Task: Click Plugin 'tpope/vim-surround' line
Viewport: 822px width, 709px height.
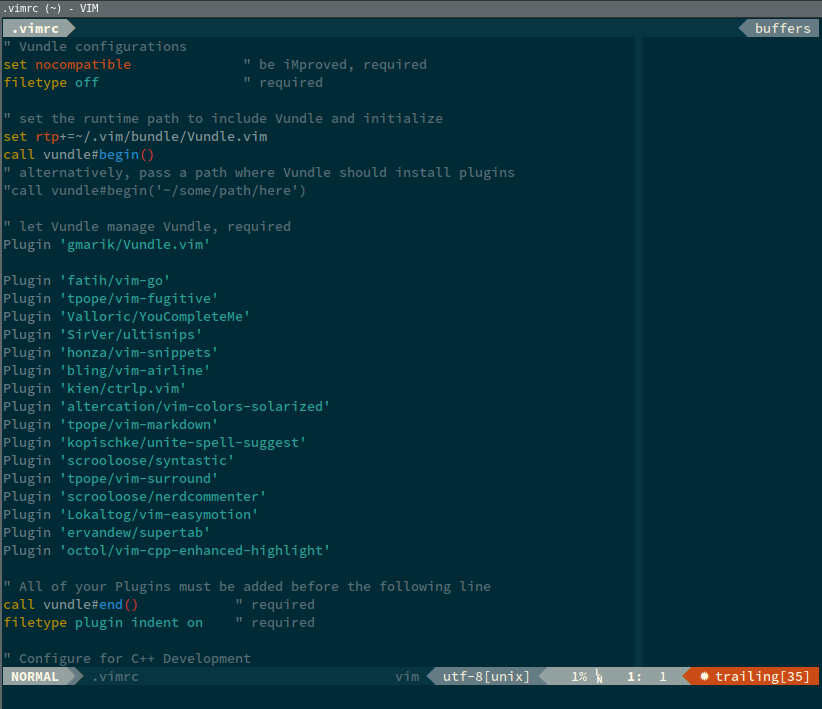Action: 111,478
